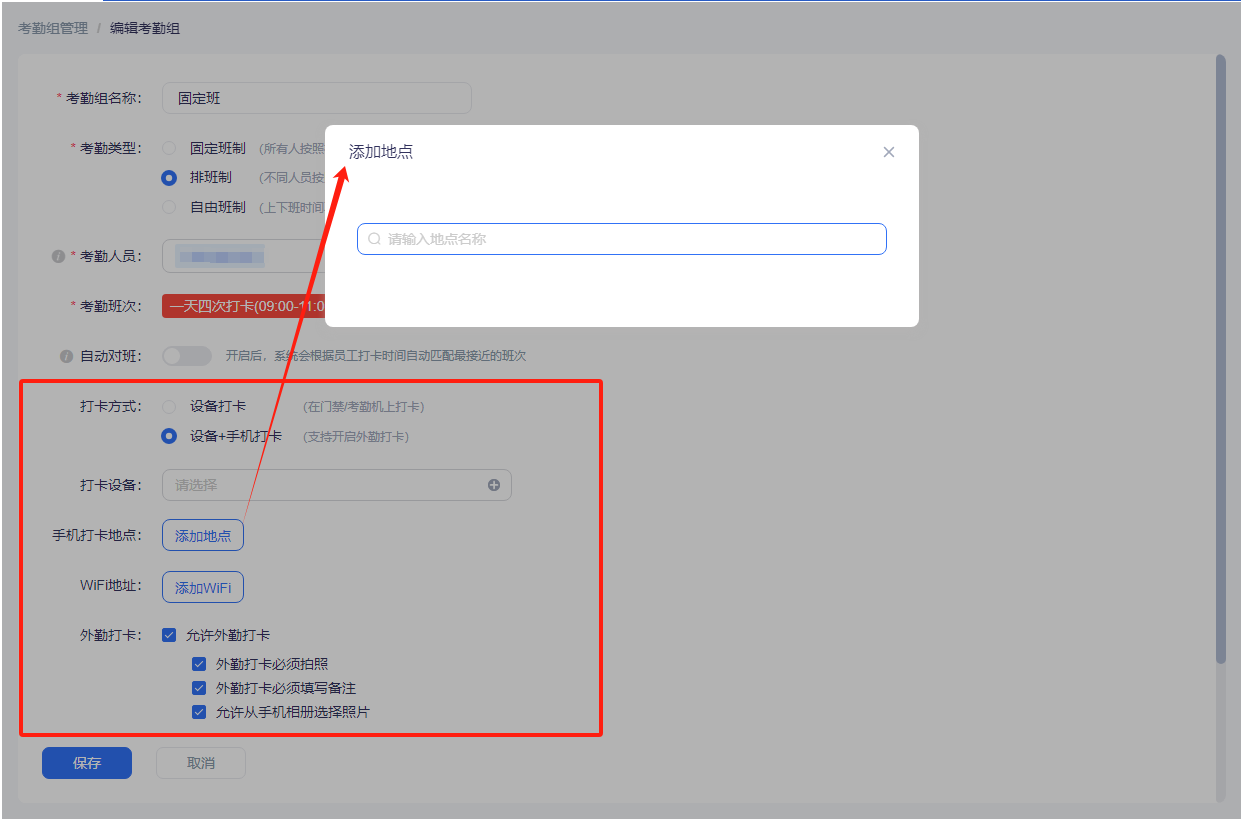Uncheck 允许外勤打卡 checkbox
This screenshot has height=819, width=1241.
[x=169, y=635]
